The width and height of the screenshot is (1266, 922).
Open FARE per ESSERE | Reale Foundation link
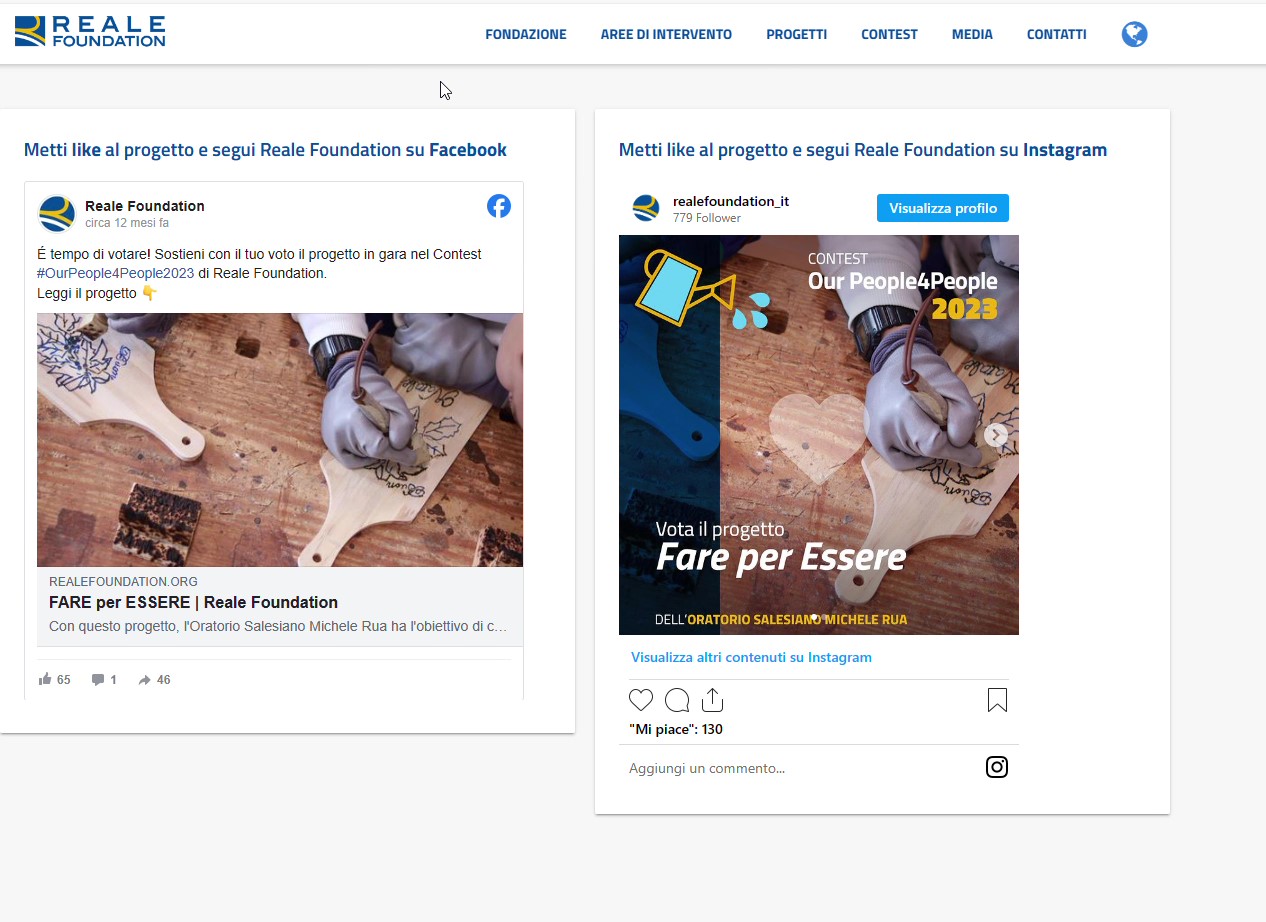(193, 602)
